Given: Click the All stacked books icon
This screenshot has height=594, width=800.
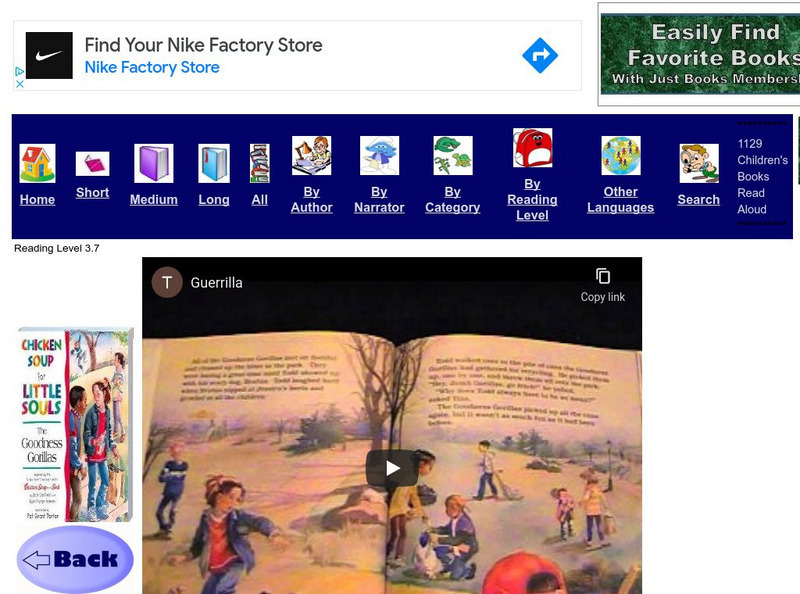Looking at the screenshot, I should coord(260,163).
